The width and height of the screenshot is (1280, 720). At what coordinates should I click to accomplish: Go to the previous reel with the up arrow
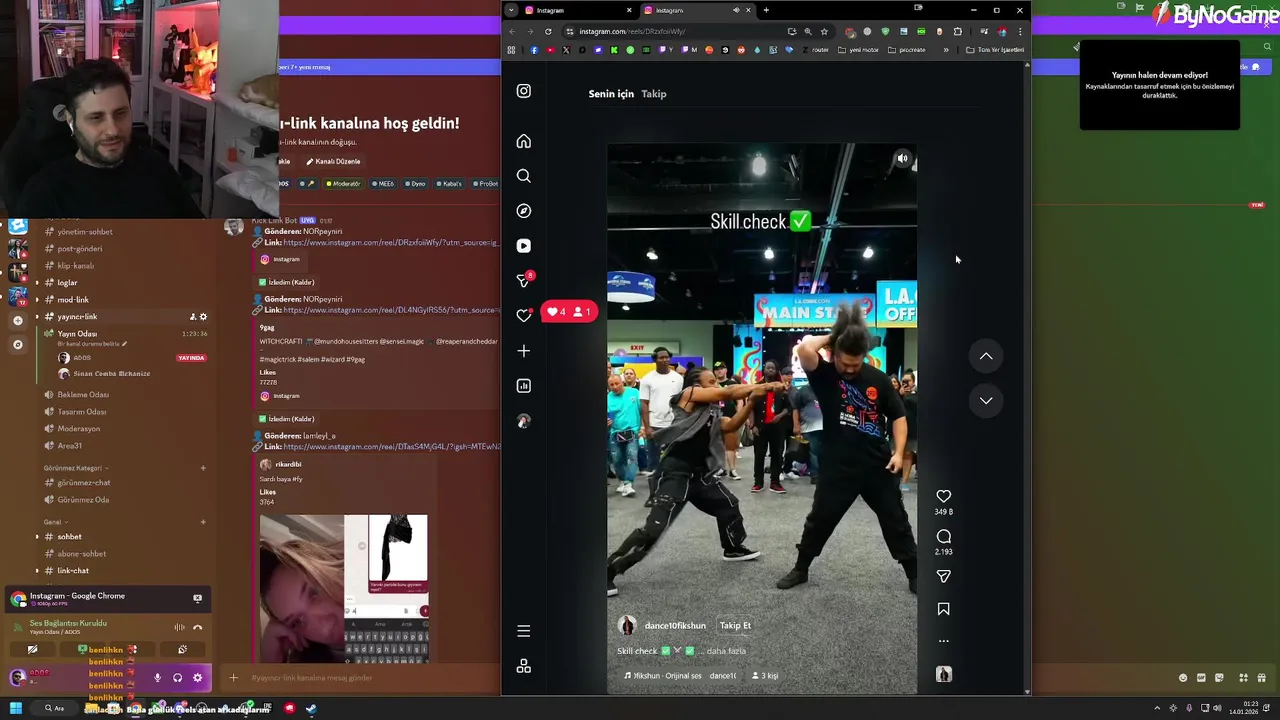[986, 356]
